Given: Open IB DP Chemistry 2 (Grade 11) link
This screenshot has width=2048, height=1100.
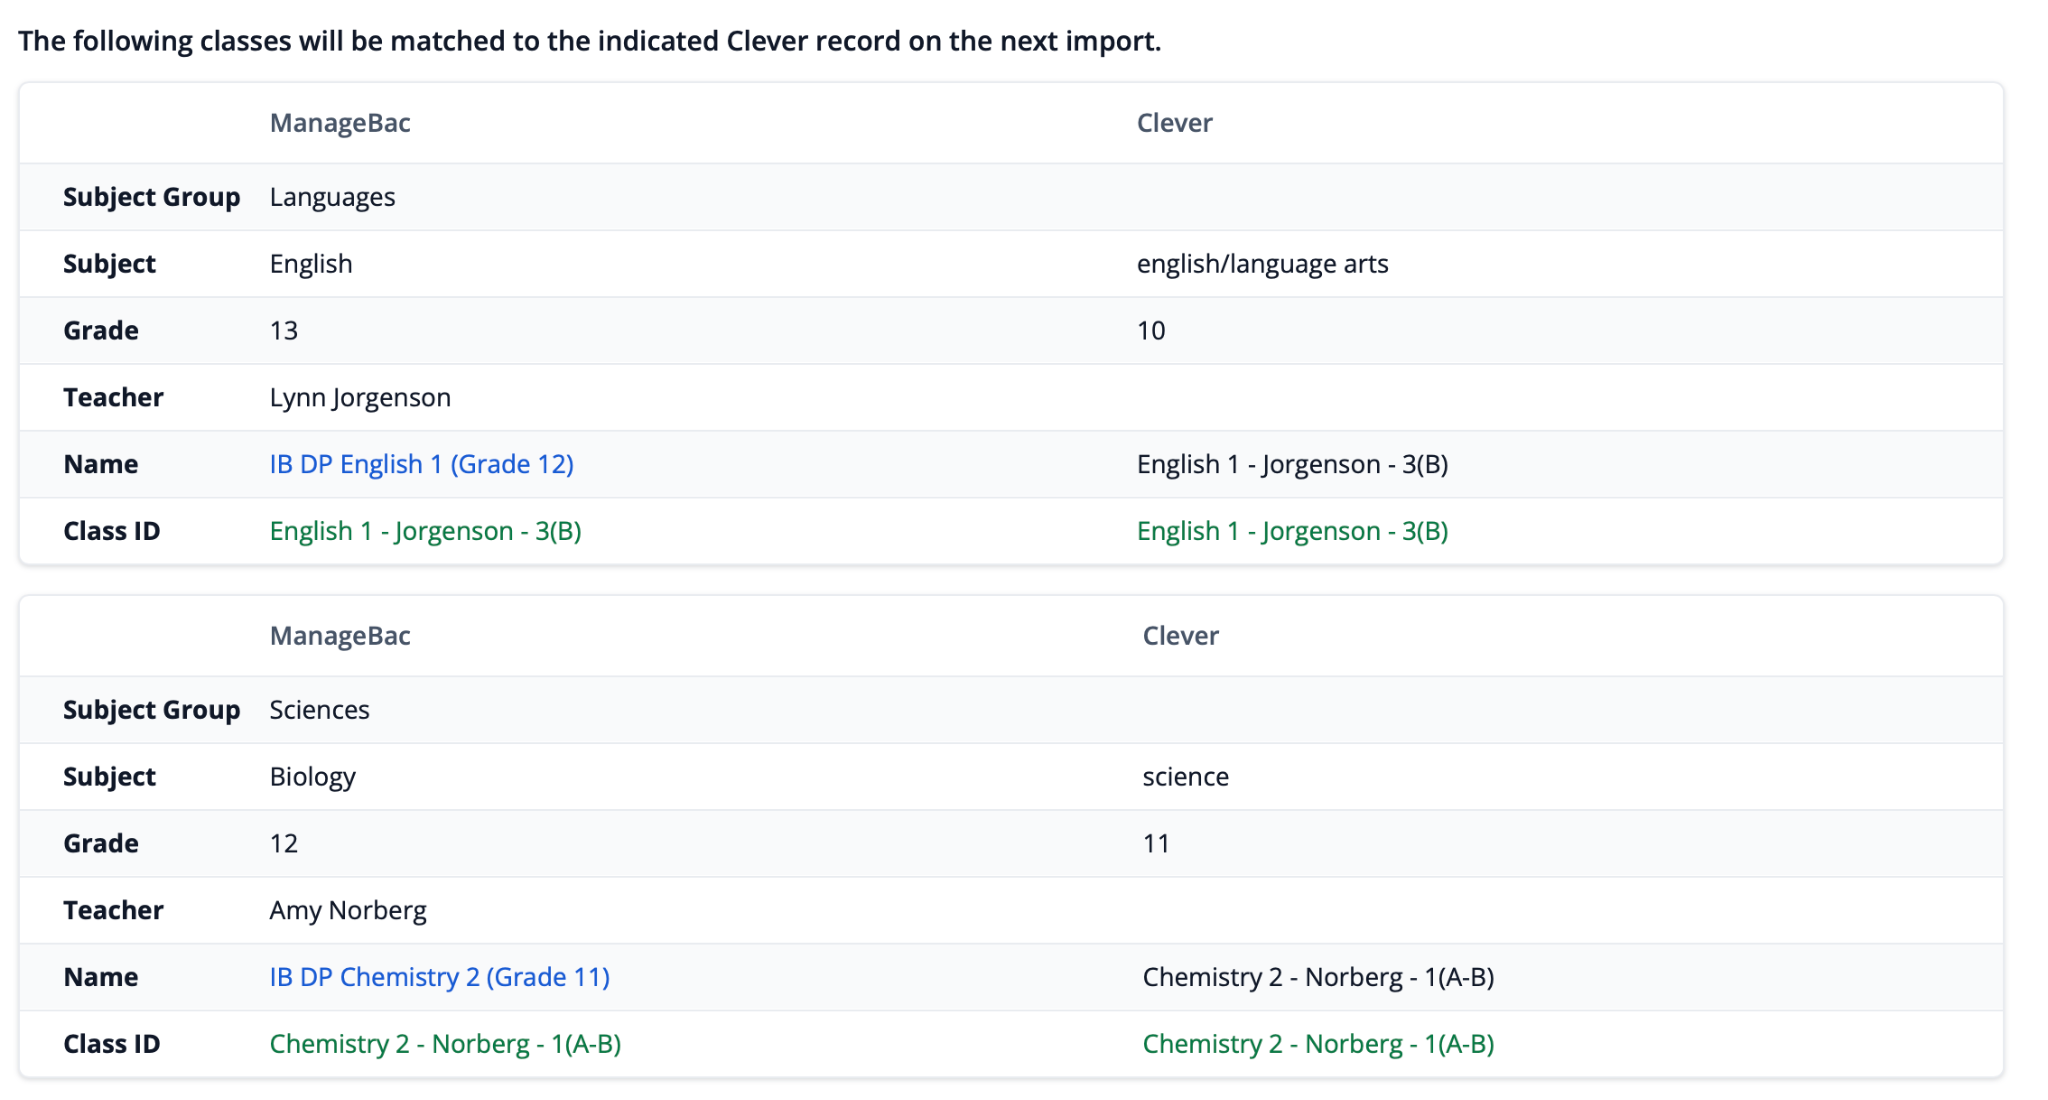Looking at the screenshot, I should pyautogui.click(x=439, y=977).
